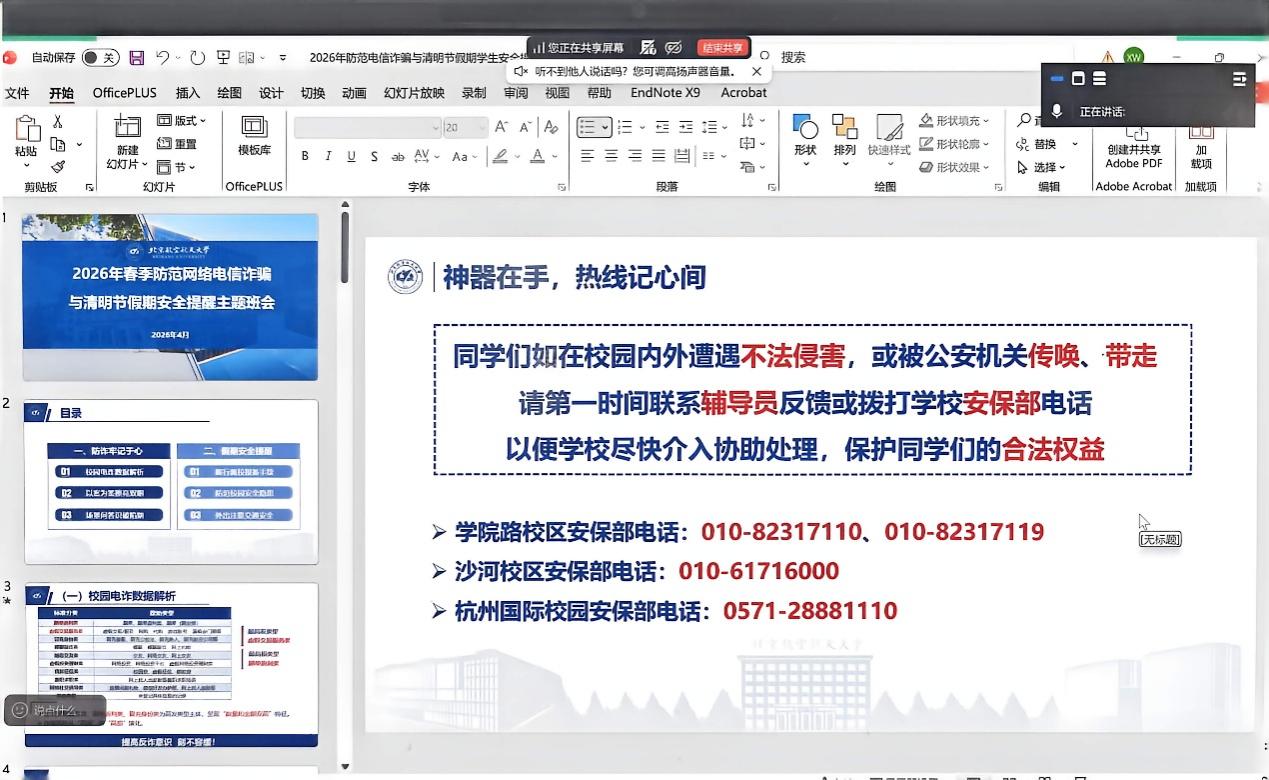The height and width of the screenshot is (780, 1269).
Task: Click the microphone icon in meeting panel
Action: click(x=1057, y=112)
